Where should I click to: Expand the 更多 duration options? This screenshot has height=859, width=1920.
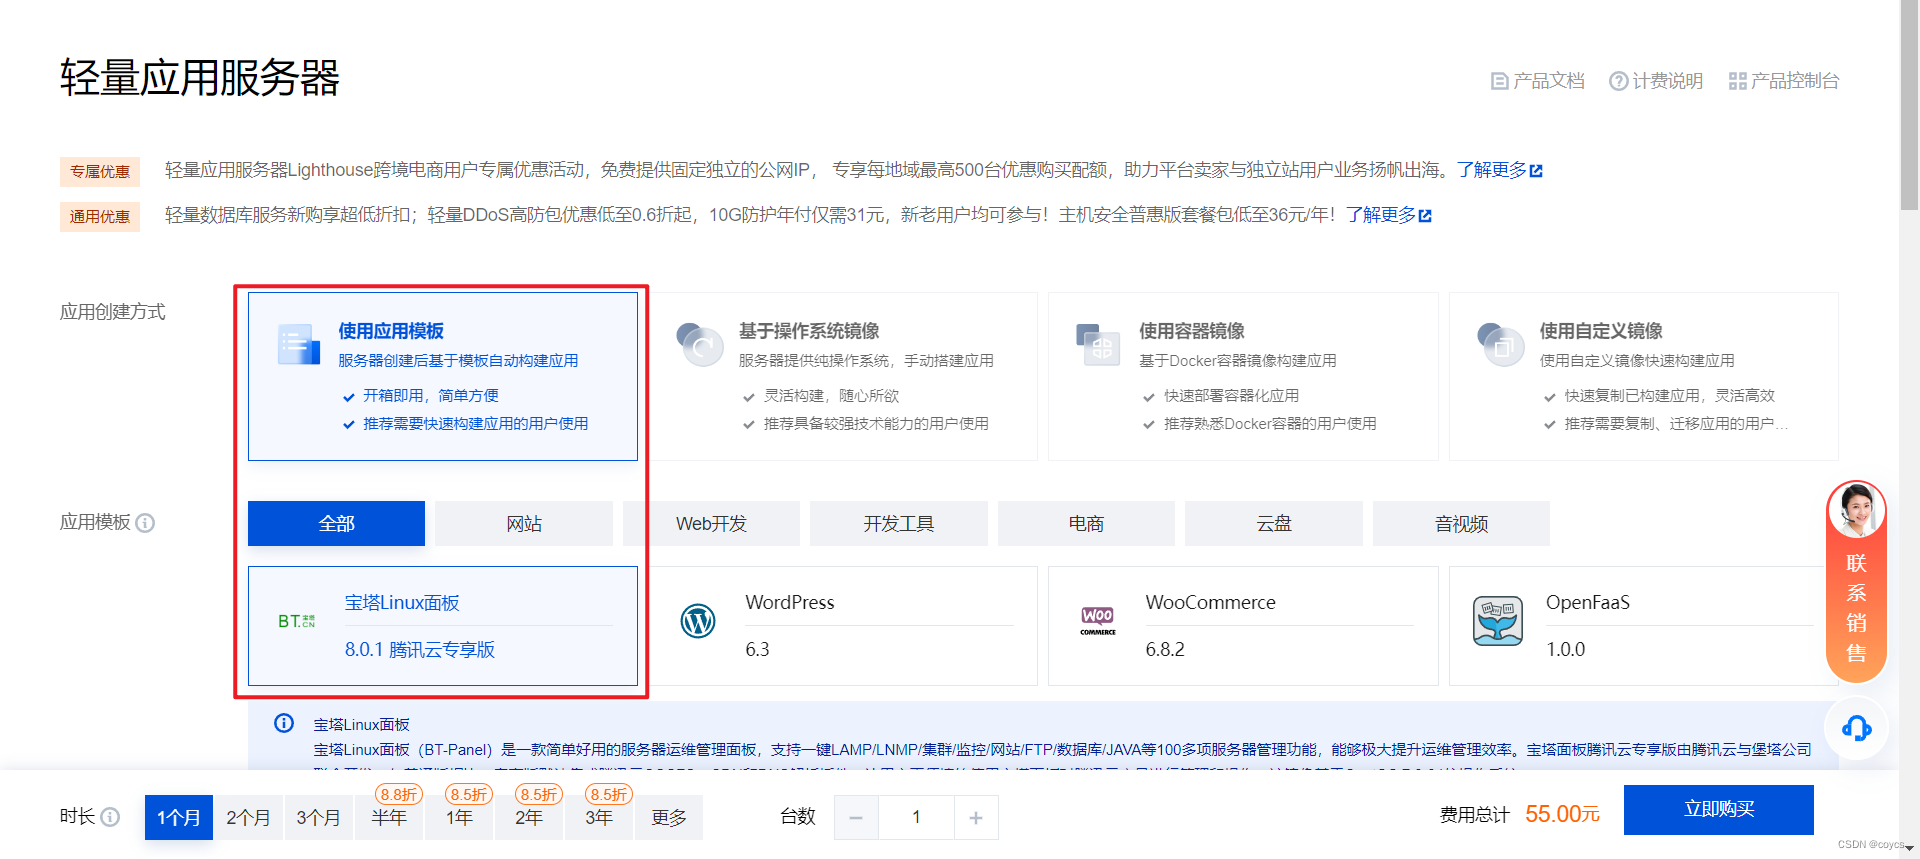(669, 818)
